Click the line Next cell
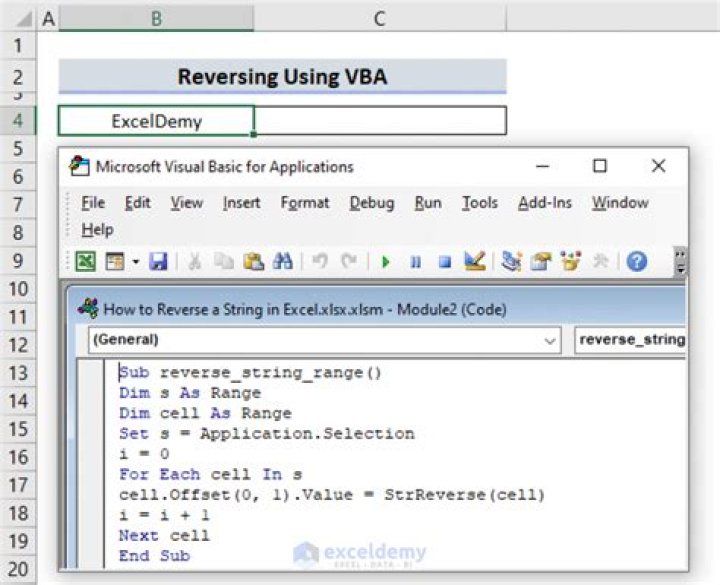720x585 pixels. pyautogui.click(x=164, y=535)
